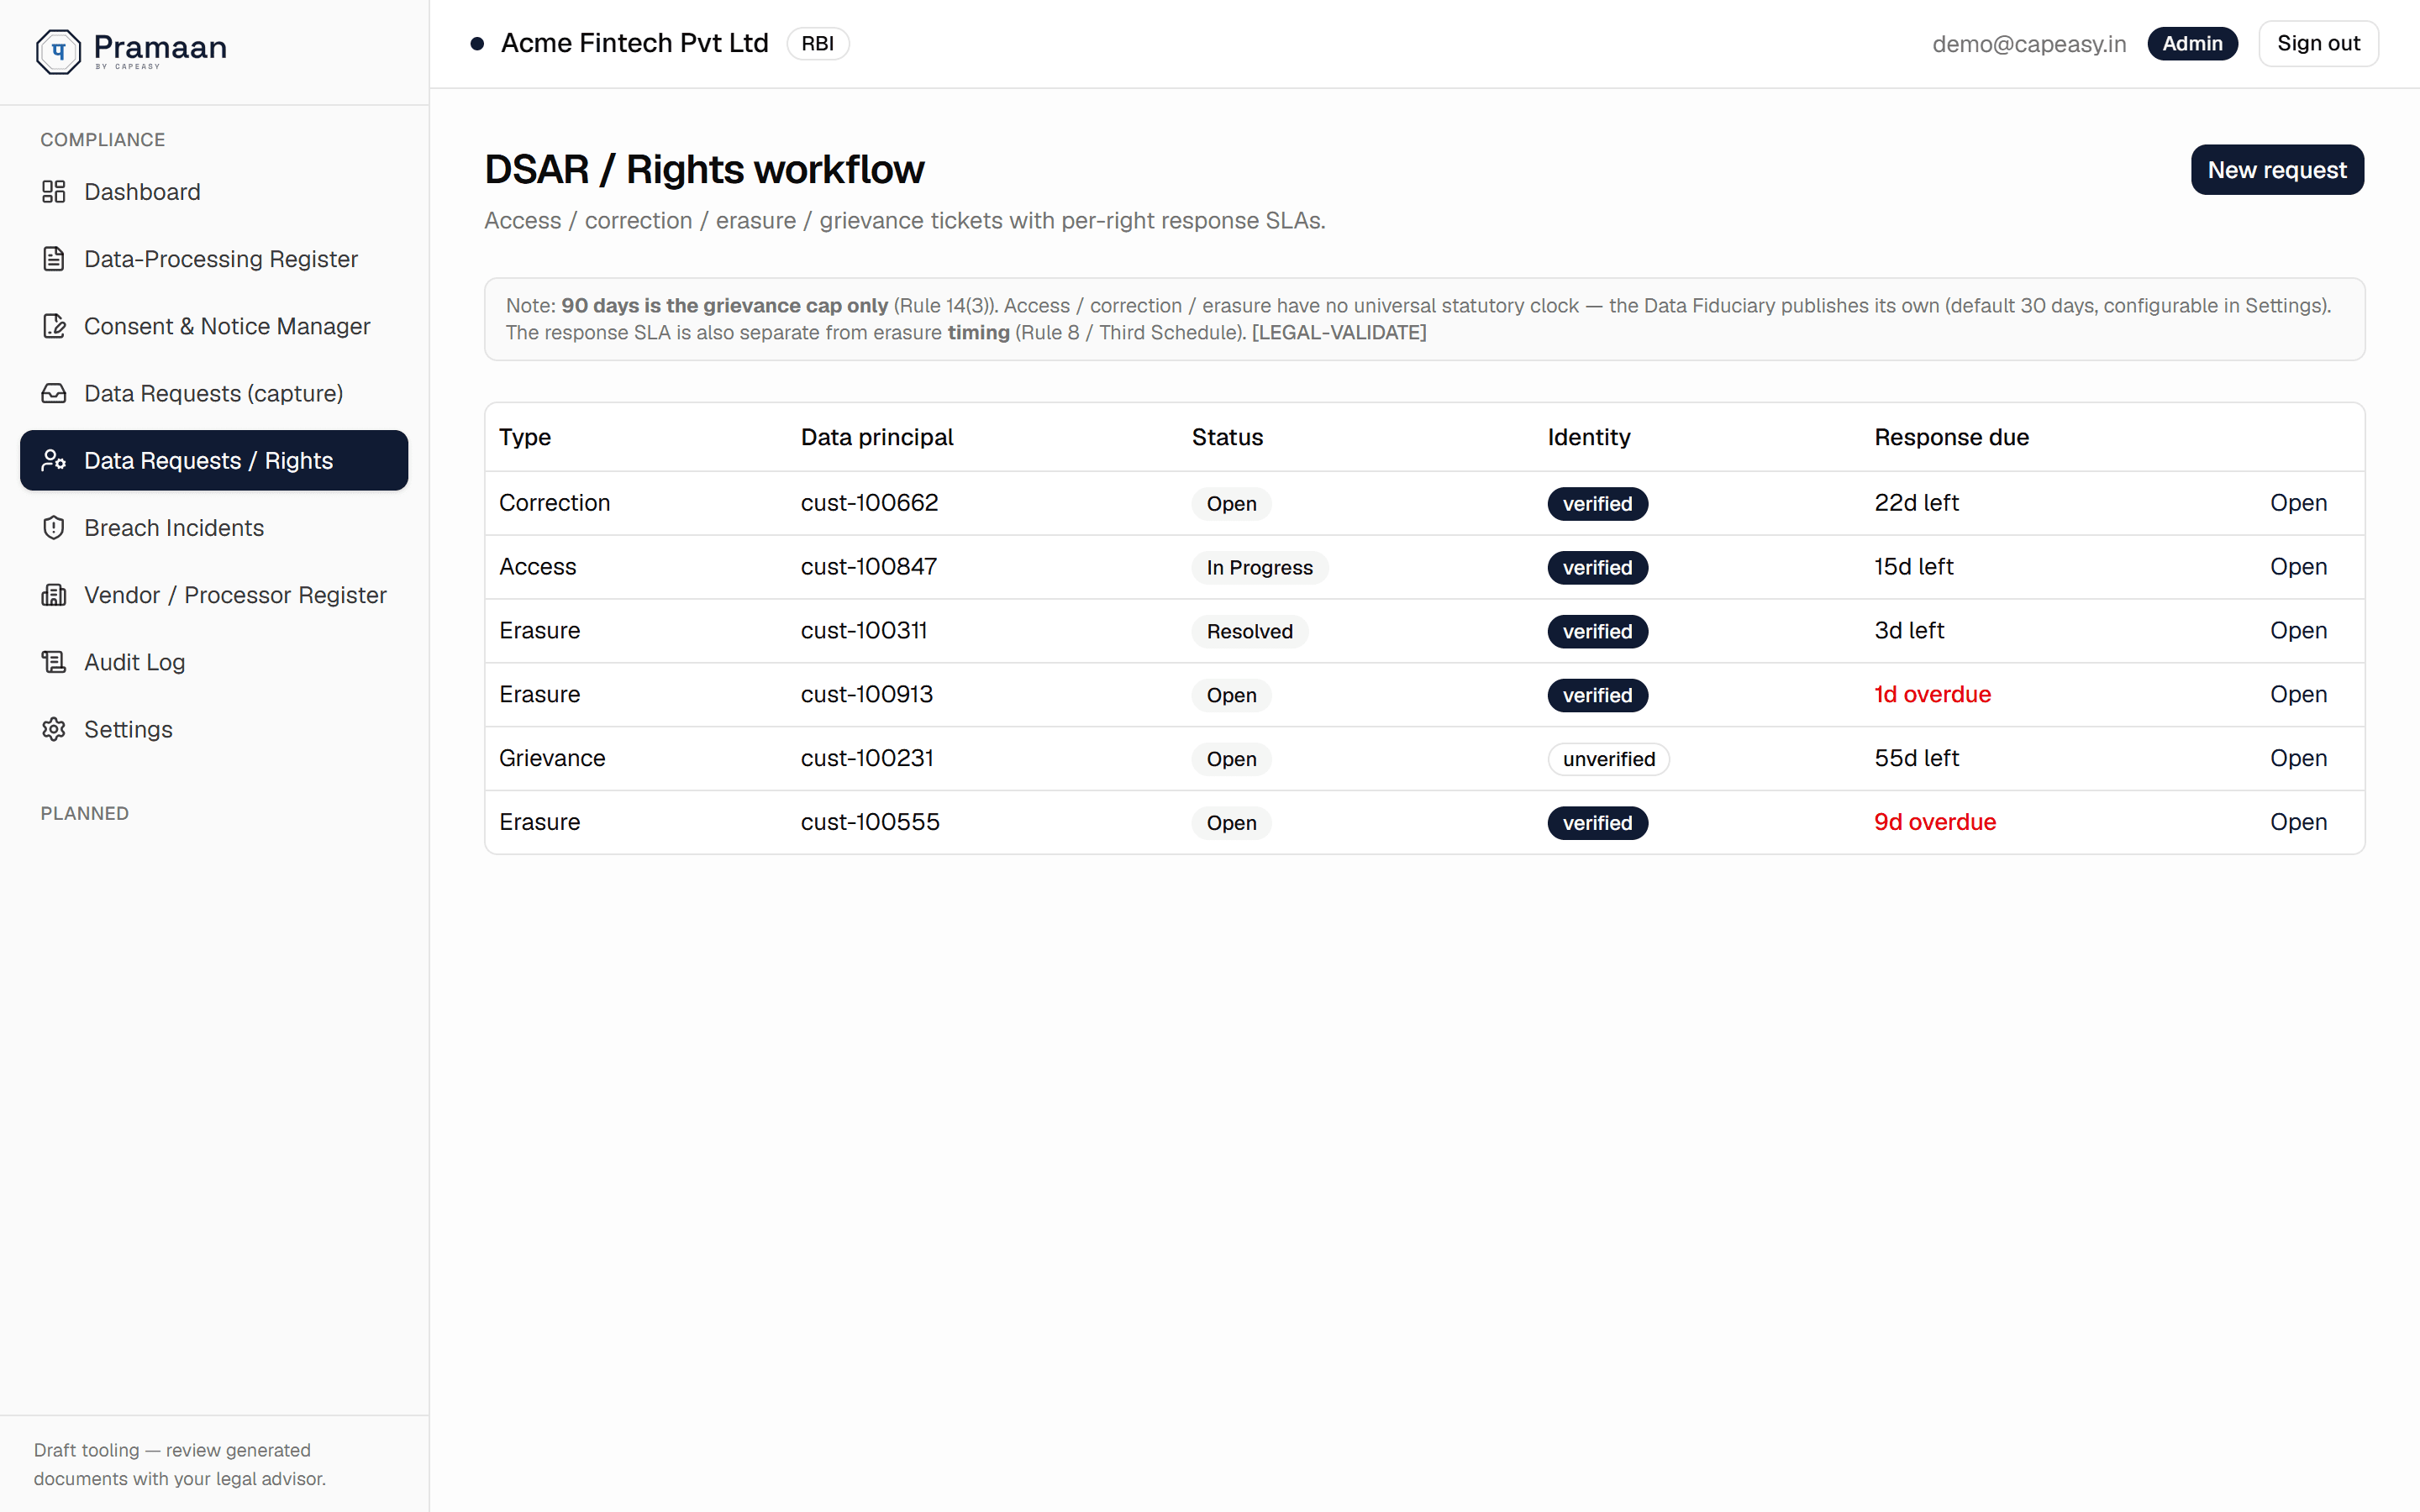The width and height of the screenshot is (2420, 1512).
Task: Select the Data Requests / Rights menu item
Action: coord(214,461)
